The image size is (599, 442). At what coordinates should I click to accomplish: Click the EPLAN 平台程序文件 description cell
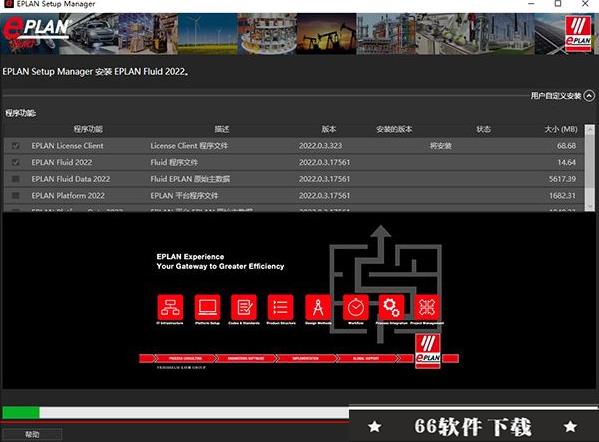184,196
